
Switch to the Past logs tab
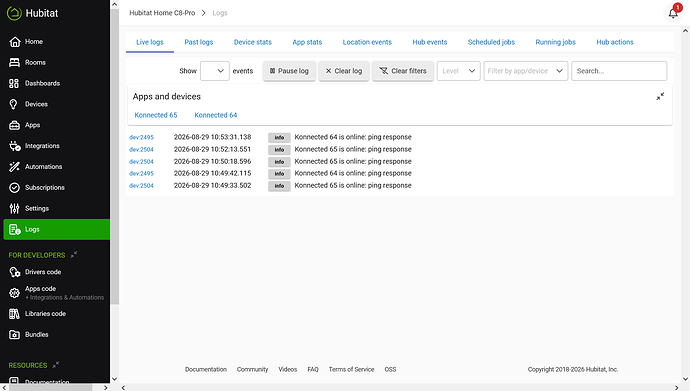click(198, 42)
